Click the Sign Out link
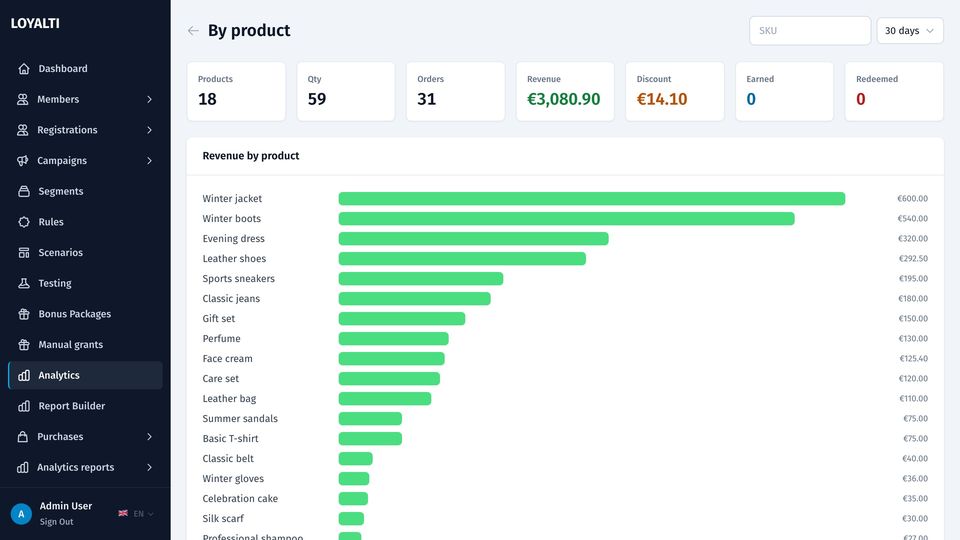Screen dimensions: 960x540 pyautogui.click(x=56, y=522)
